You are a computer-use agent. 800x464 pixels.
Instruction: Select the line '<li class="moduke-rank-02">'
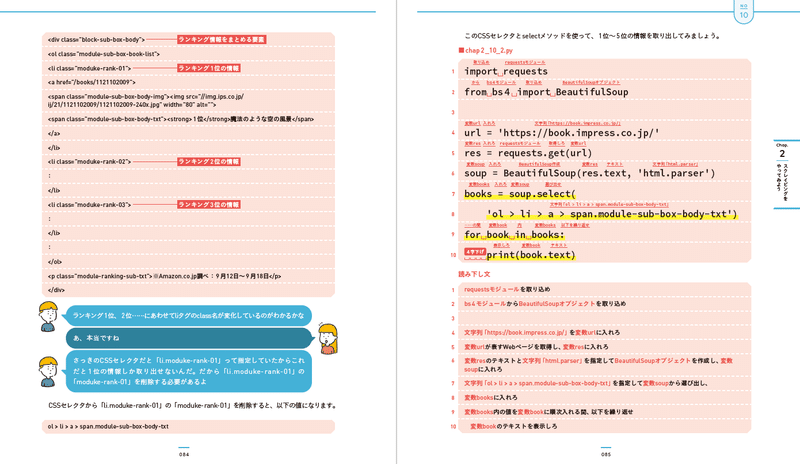(x=89, y=161)
